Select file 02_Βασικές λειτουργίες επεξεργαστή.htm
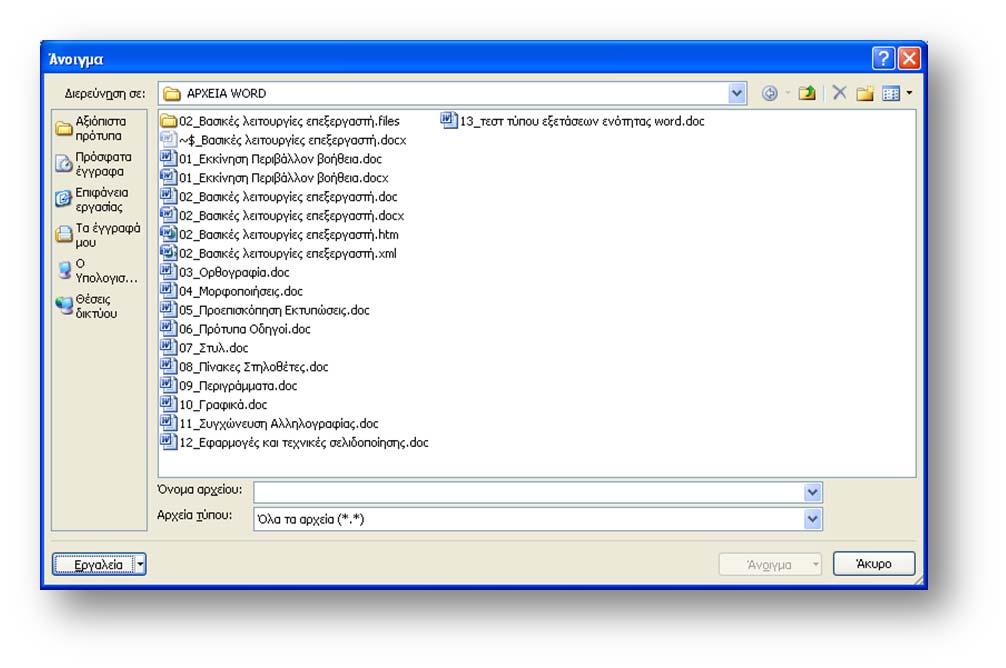Image resolution: width=1006 pixels, height=668 pixels. click(x=279, y=234)
